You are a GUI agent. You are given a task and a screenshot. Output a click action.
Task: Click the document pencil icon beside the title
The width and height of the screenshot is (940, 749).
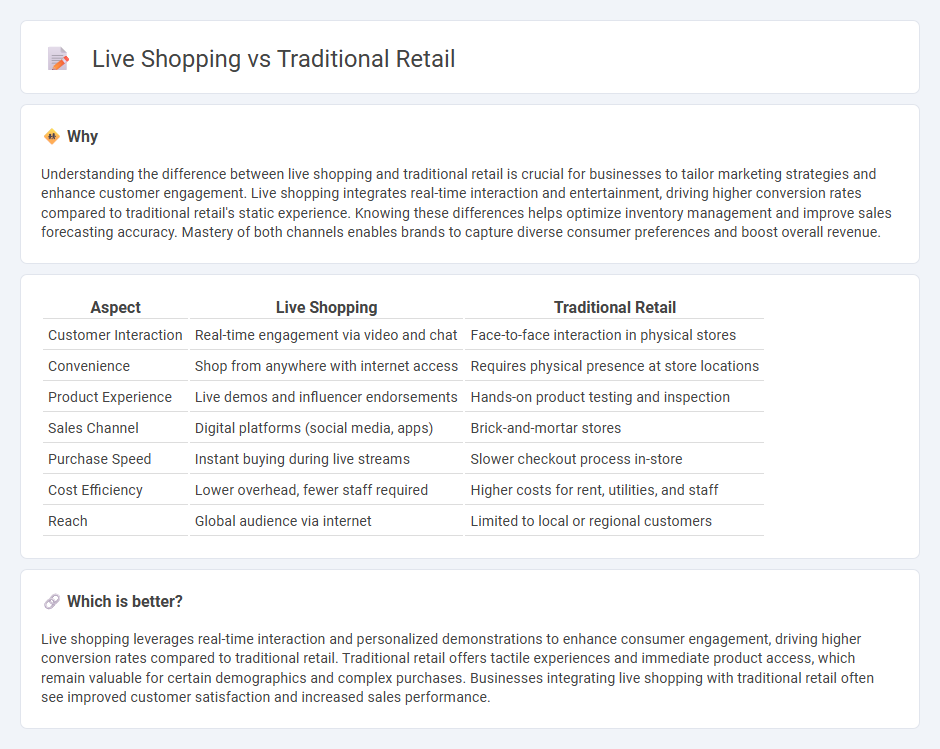pyautogui.click(x=58, y=59)
